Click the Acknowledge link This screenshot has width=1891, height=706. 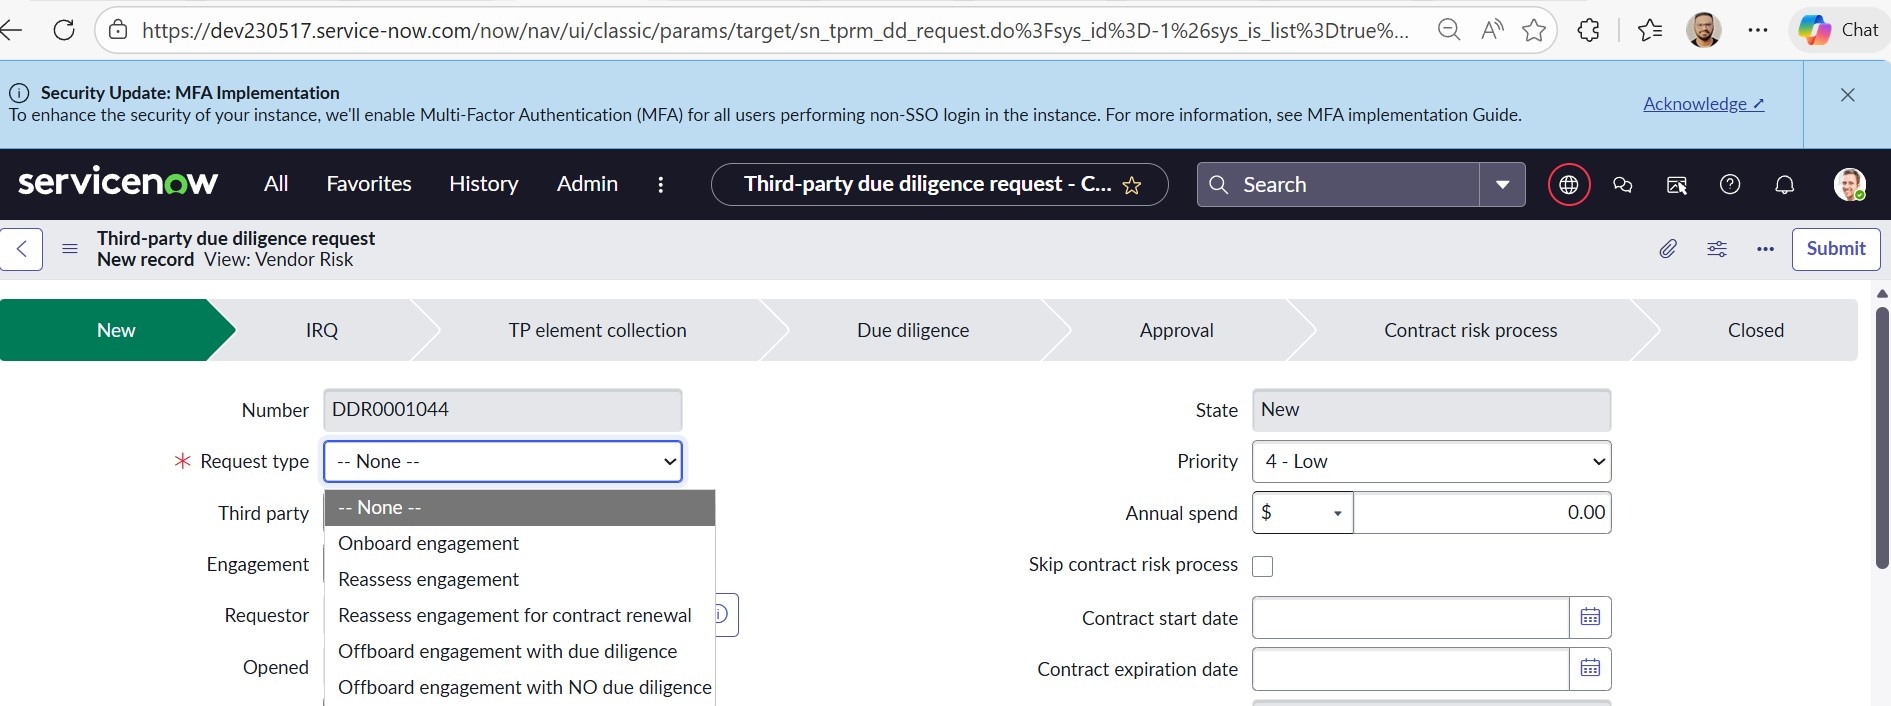(x=1704, y=104)
